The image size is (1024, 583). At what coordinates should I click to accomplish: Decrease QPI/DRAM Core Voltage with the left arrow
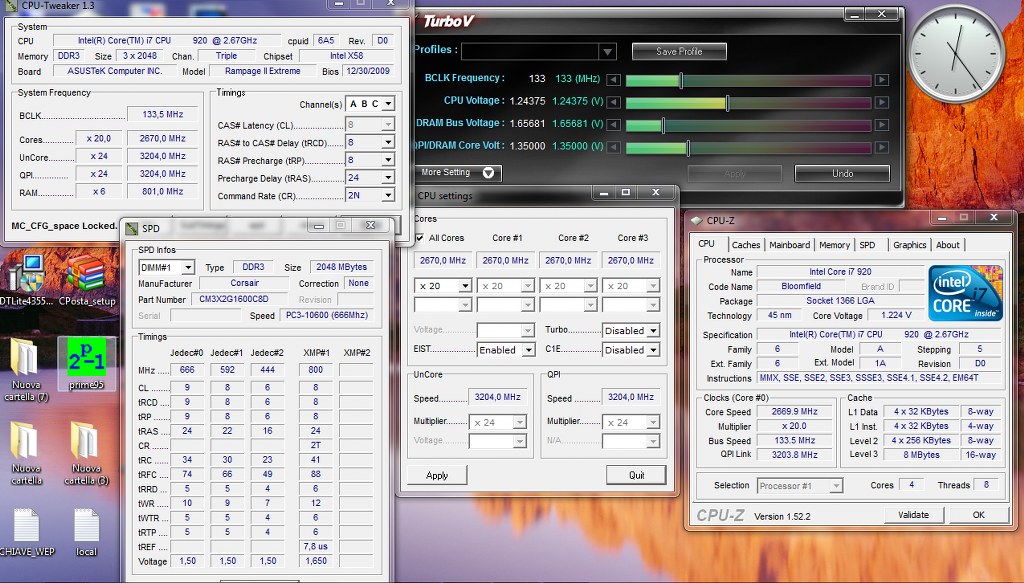[x=613, y=148]
